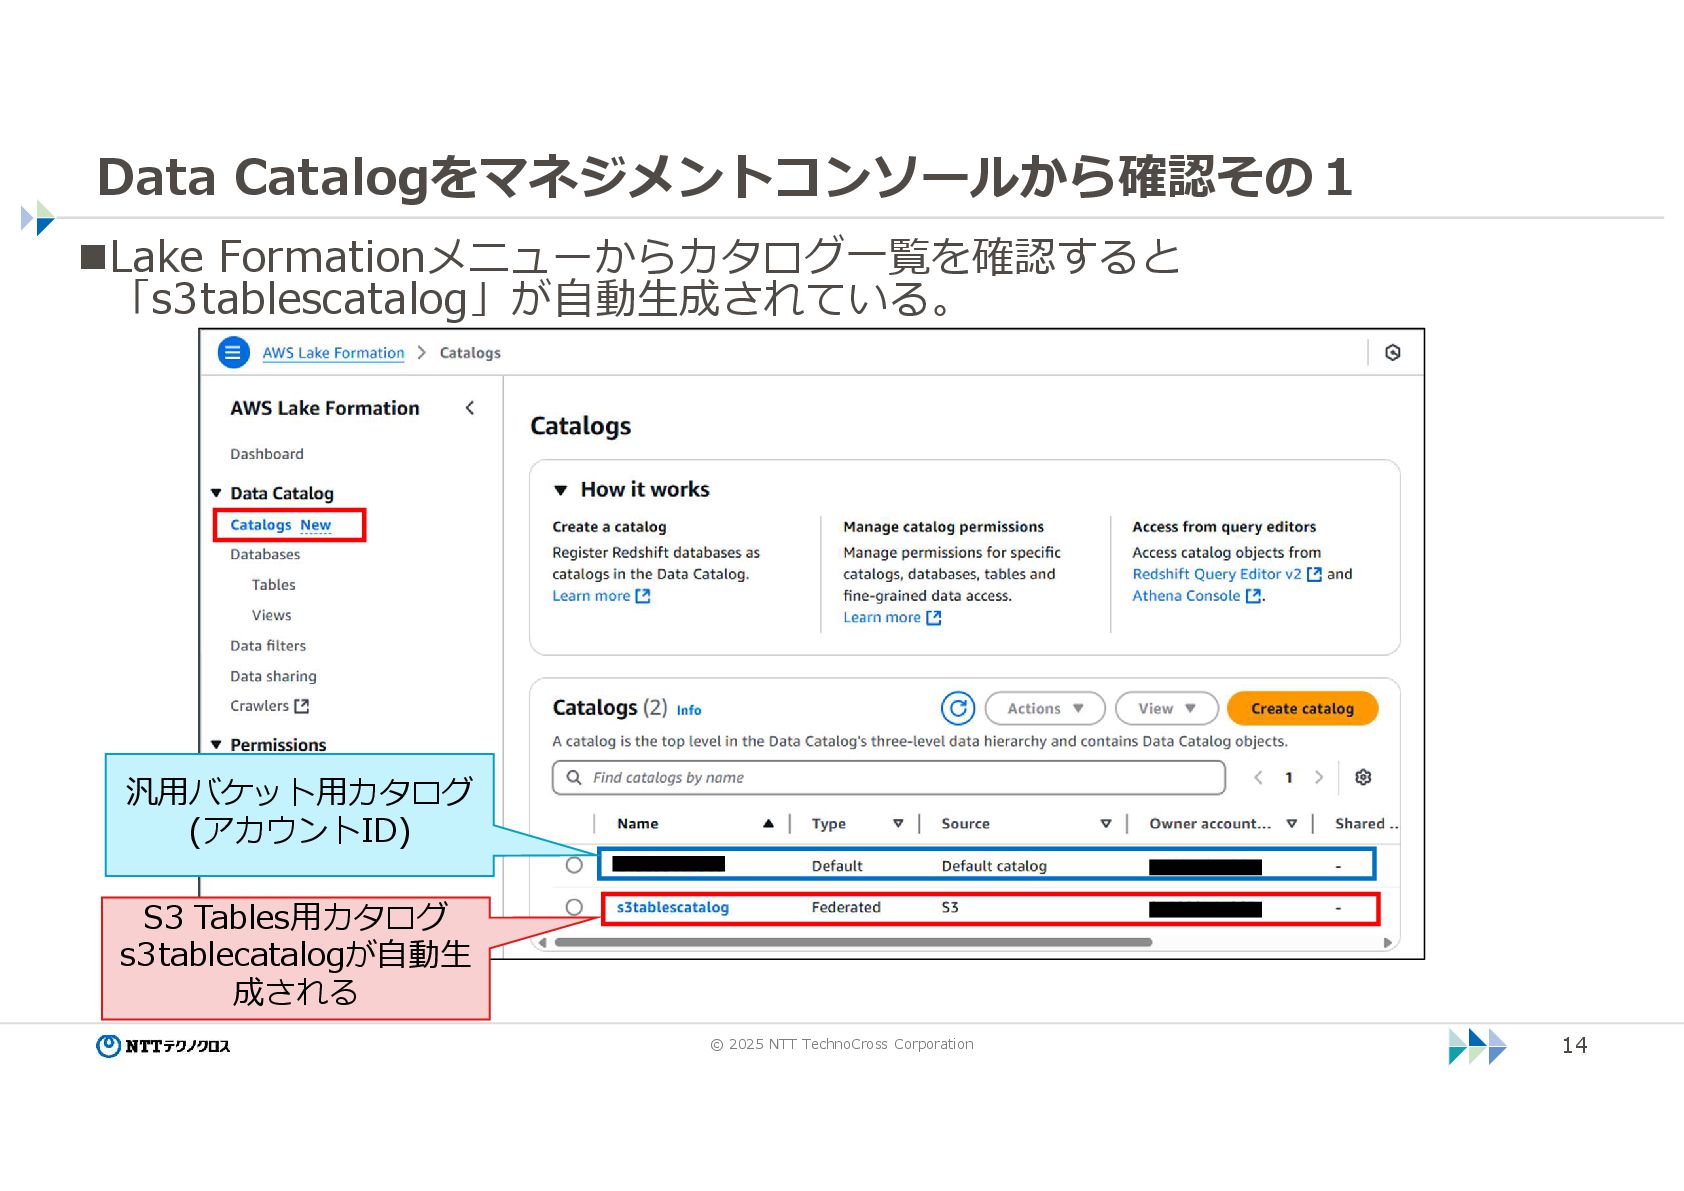Image resolution: width=1684 pixels, height=1191 pixels.
Task: Click the Create catalog button
Action: (1302, 708)
